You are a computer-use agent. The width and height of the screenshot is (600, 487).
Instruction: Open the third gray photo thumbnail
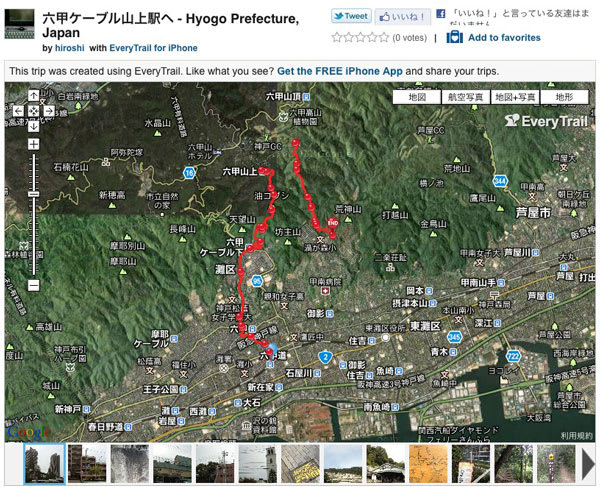click(x=130, y=464)
